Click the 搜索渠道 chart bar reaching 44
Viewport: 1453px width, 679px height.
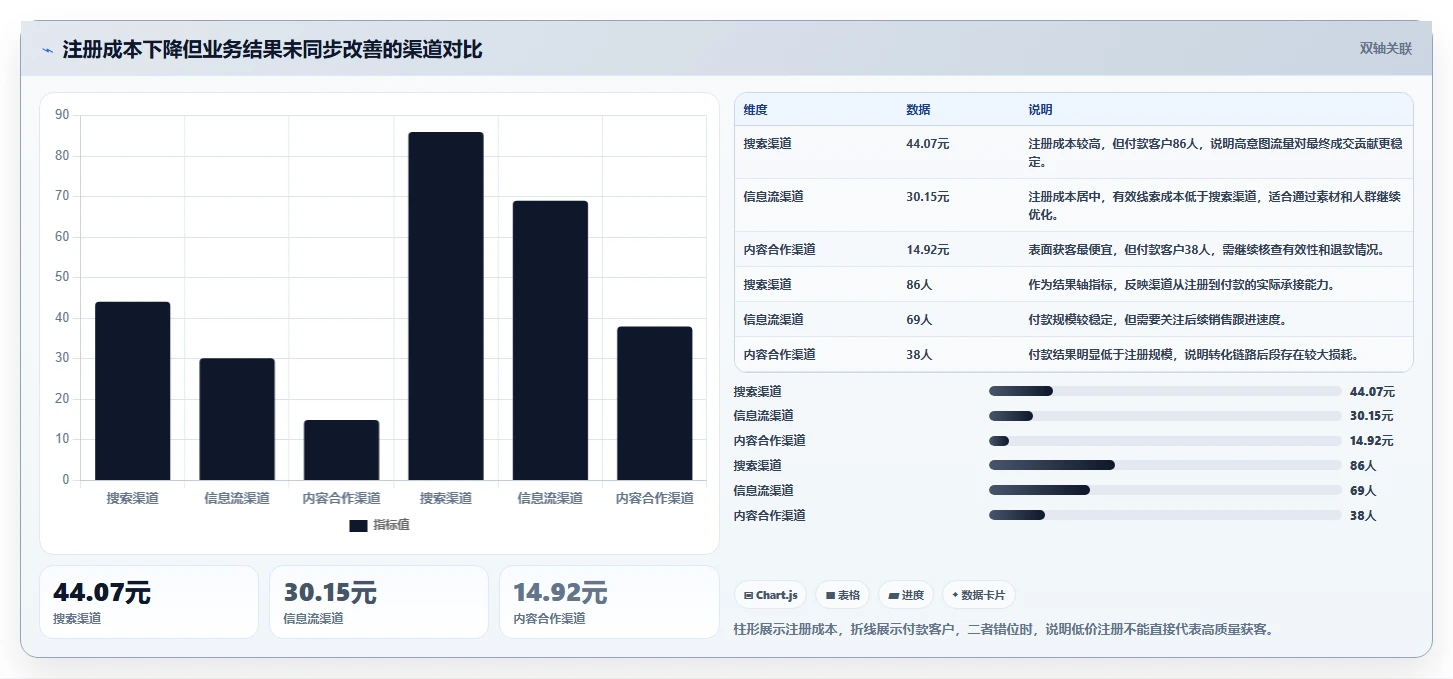coord(133,391)
